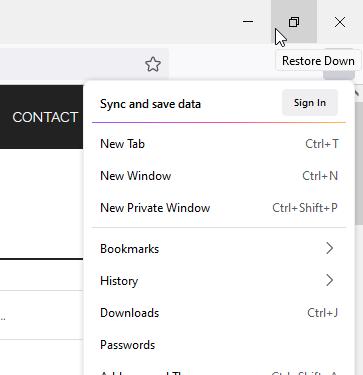
Task: Bookmark this page with the star icon
Action: 153,64
